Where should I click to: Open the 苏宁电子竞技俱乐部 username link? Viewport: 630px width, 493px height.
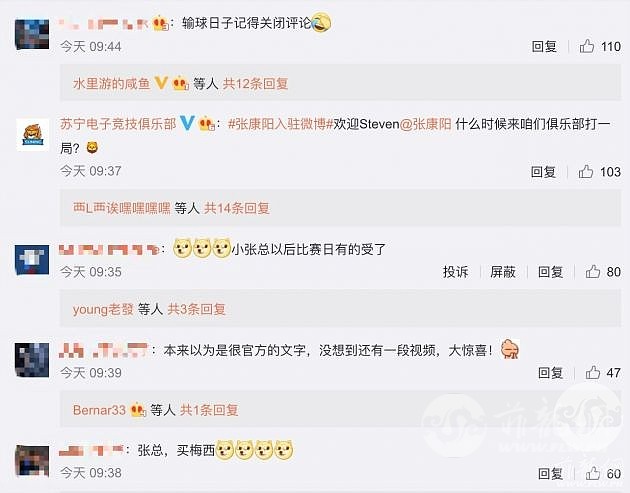[x=118, y=124]
